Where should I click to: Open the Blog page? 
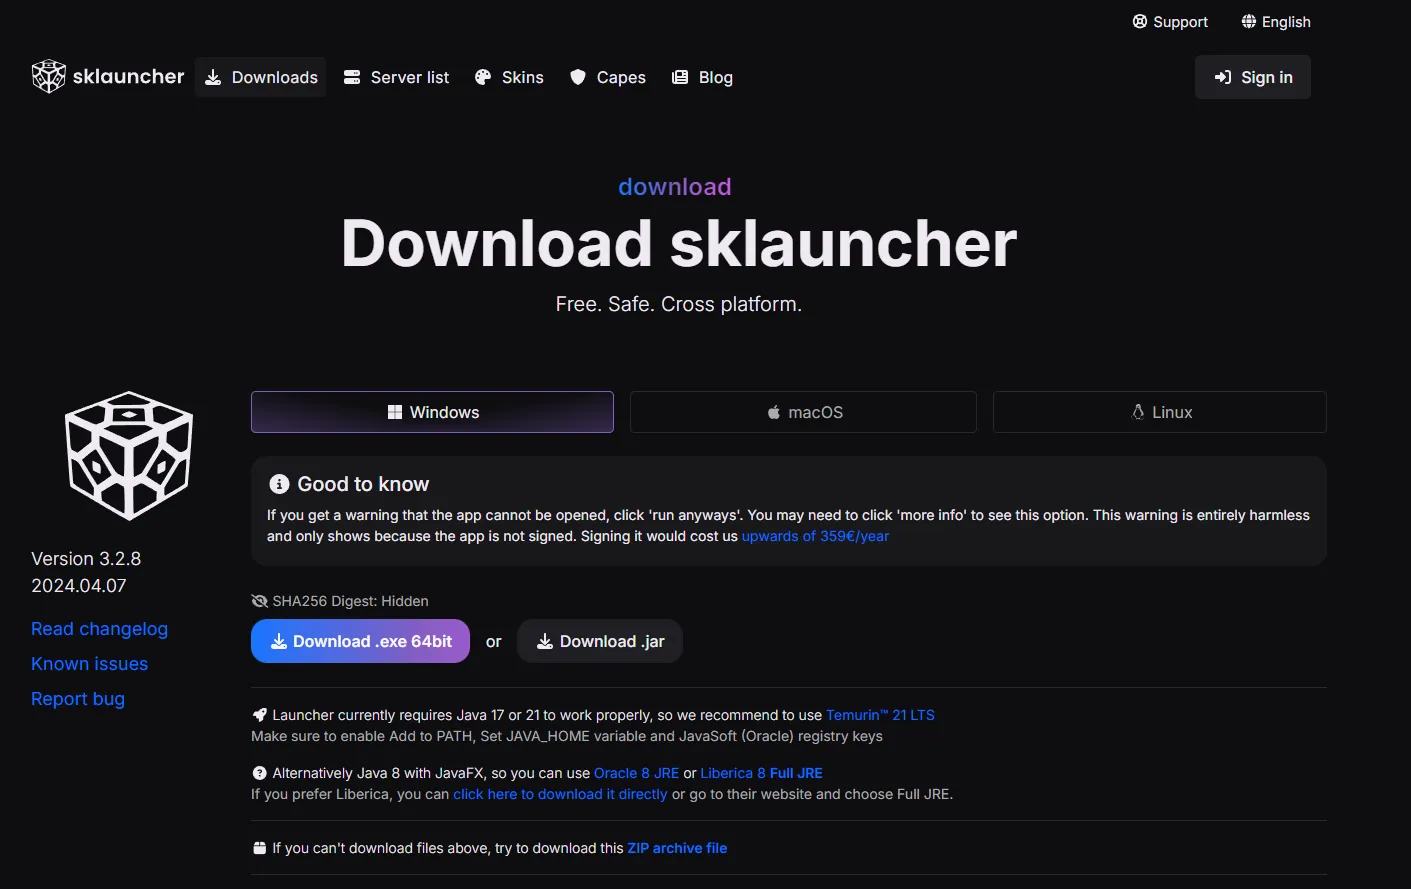[x=702, y=77]
